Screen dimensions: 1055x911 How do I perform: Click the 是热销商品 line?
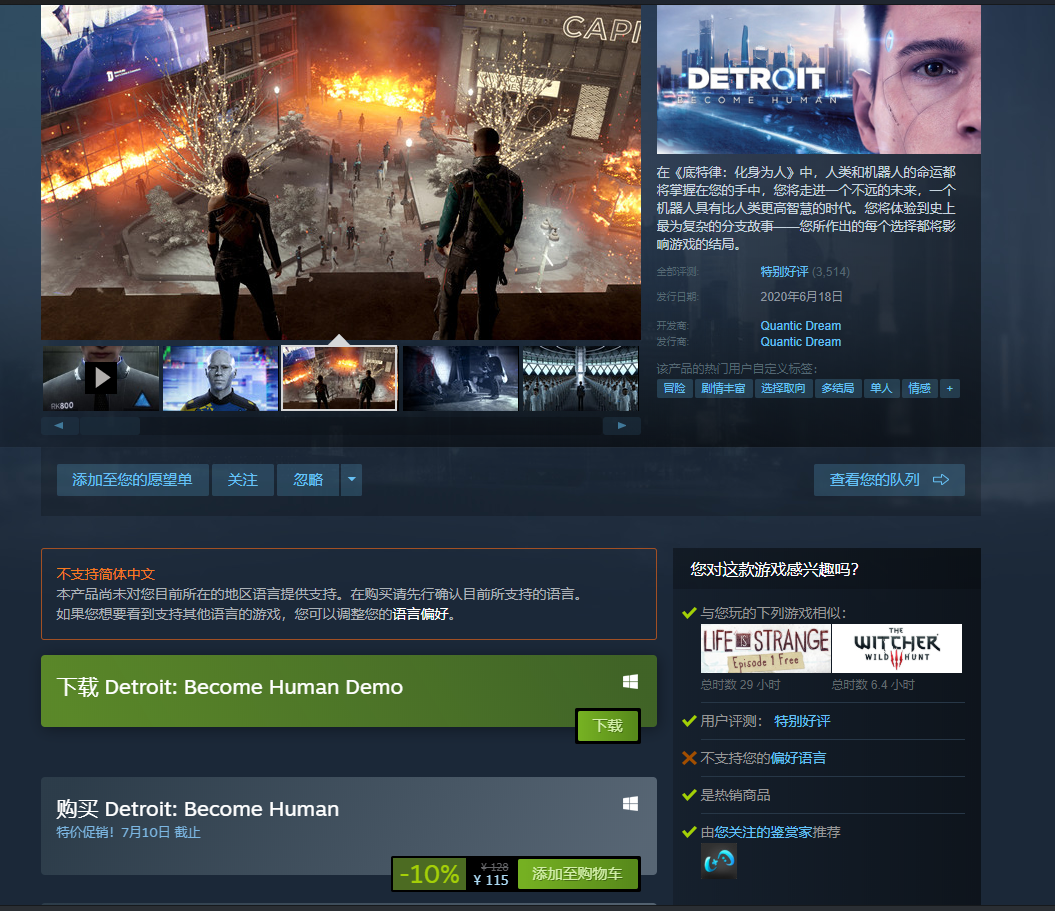[x=735, y=795]
